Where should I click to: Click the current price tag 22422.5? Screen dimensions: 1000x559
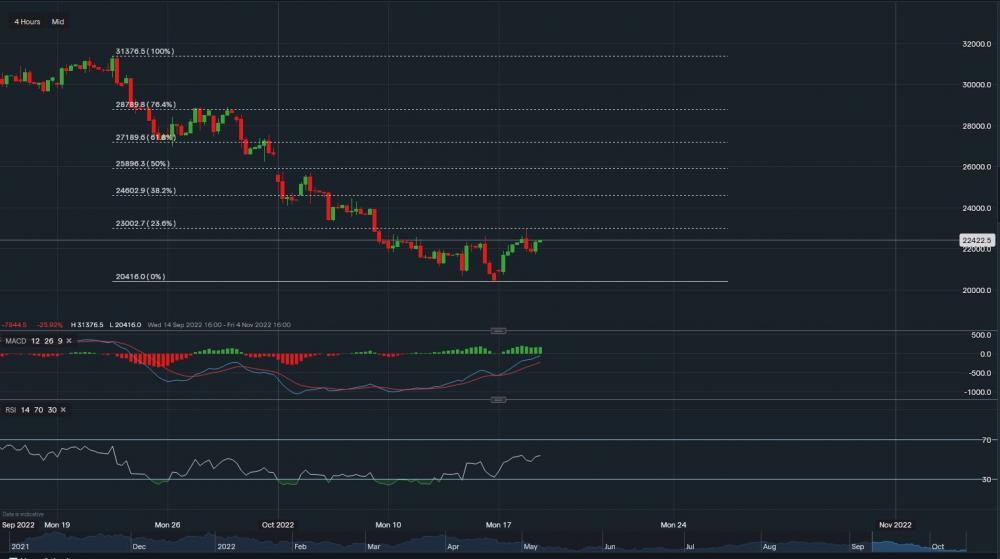[976, 240]
